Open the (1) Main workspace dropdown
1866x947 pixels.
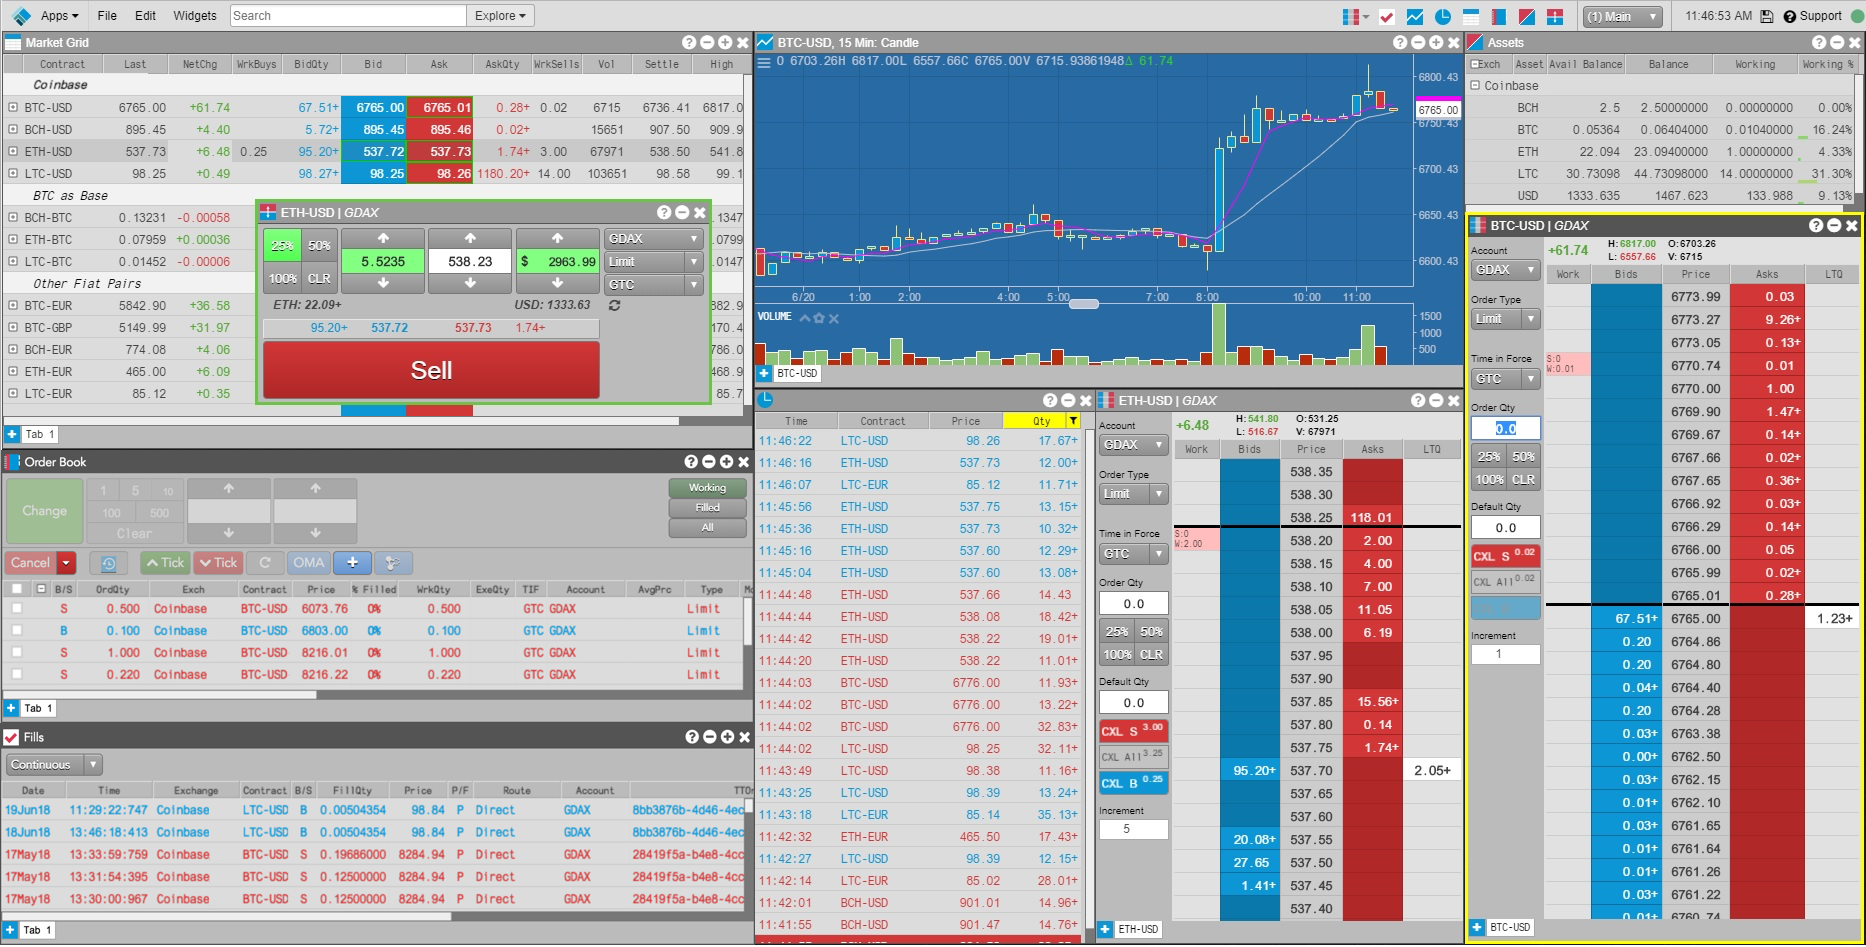[x=1623, y=16]
